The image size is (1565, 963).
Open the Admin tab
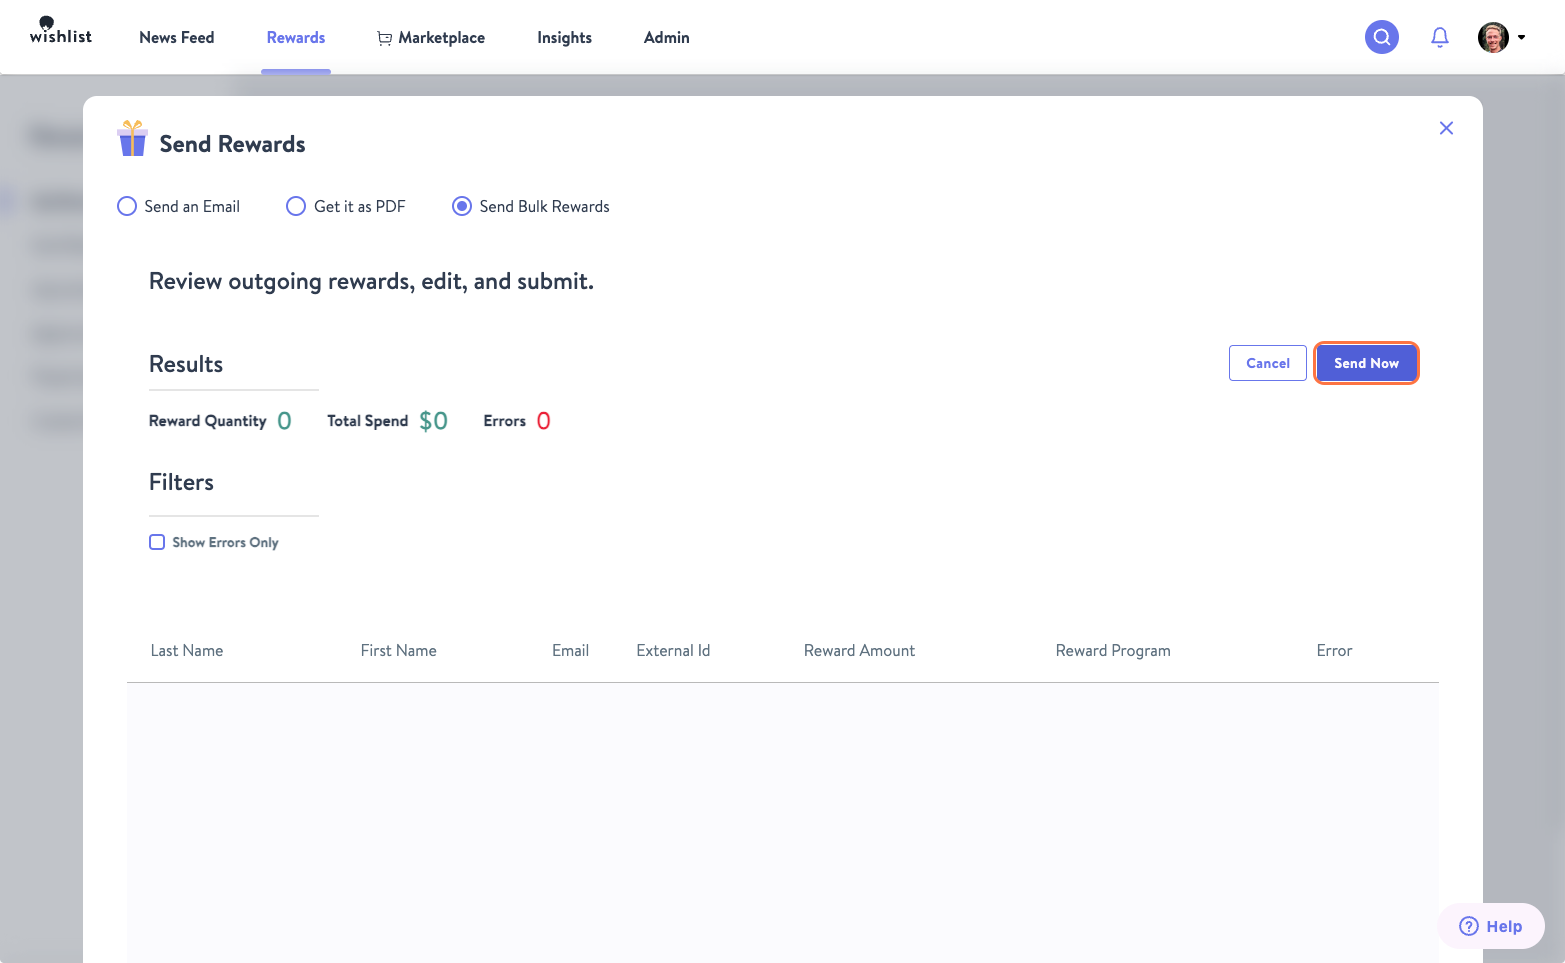(667, 37)
